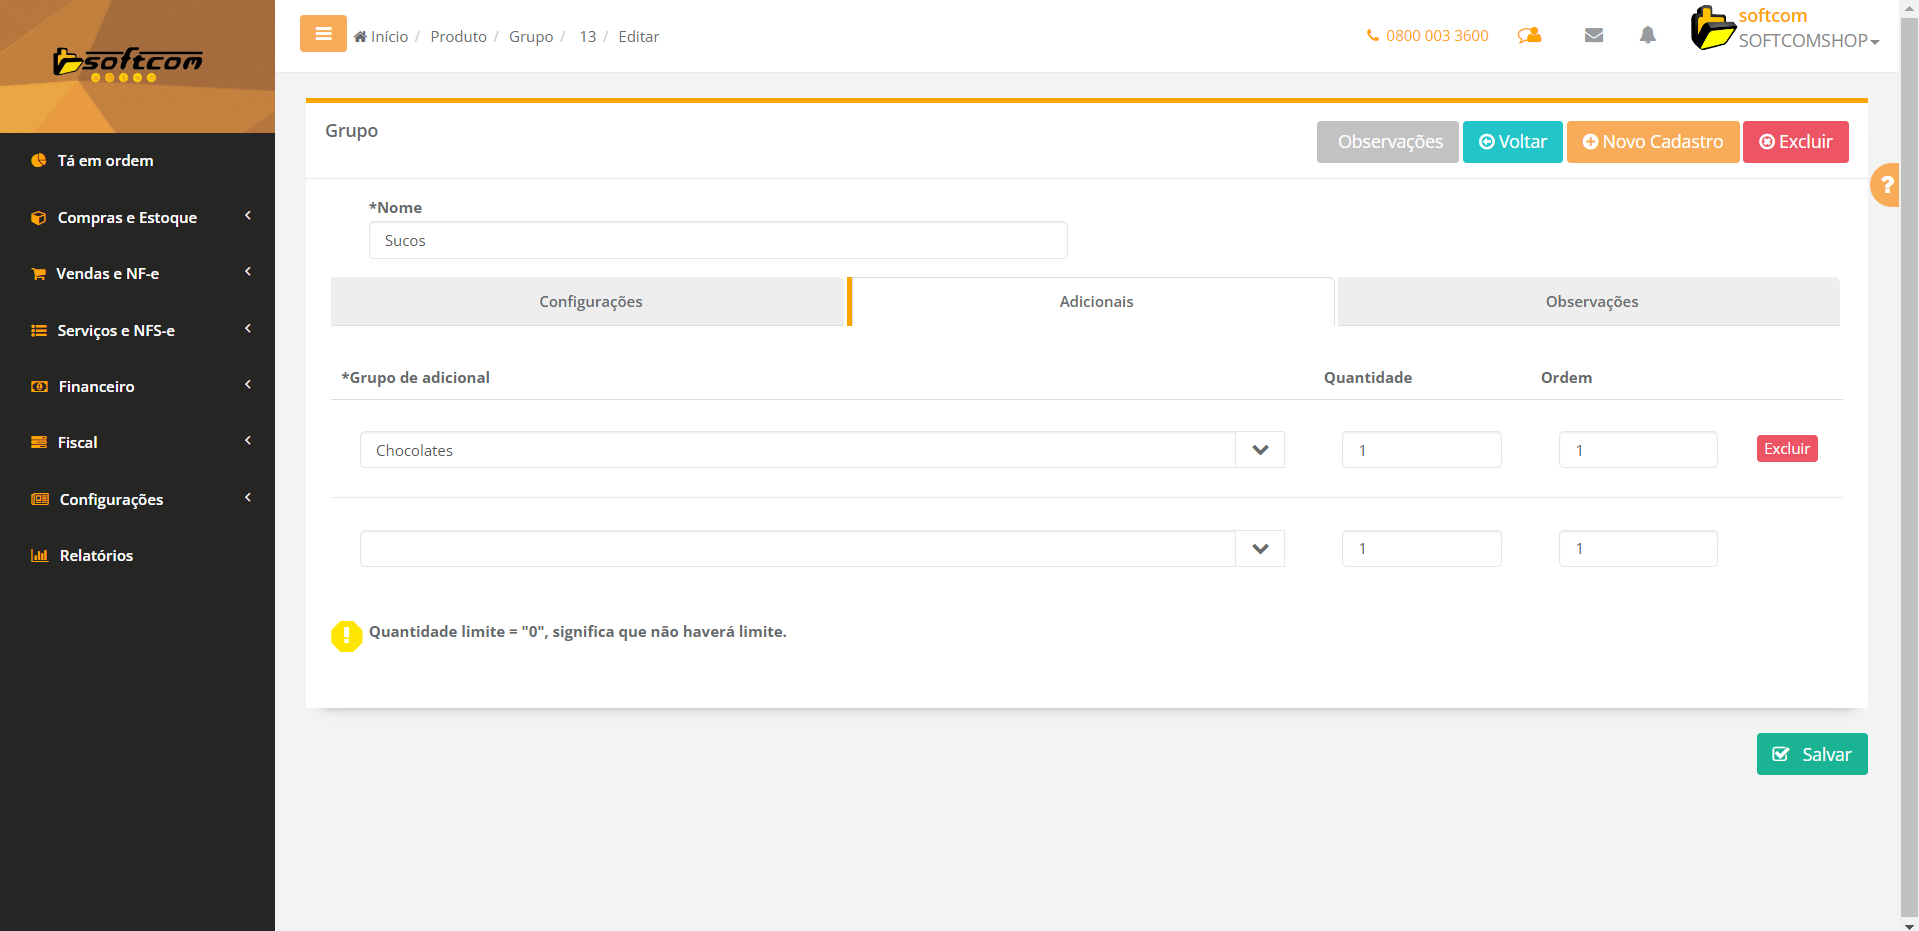Expand the Chocolates group dropdown
The image size is (1919, 931).
(x=1260, y=450)
